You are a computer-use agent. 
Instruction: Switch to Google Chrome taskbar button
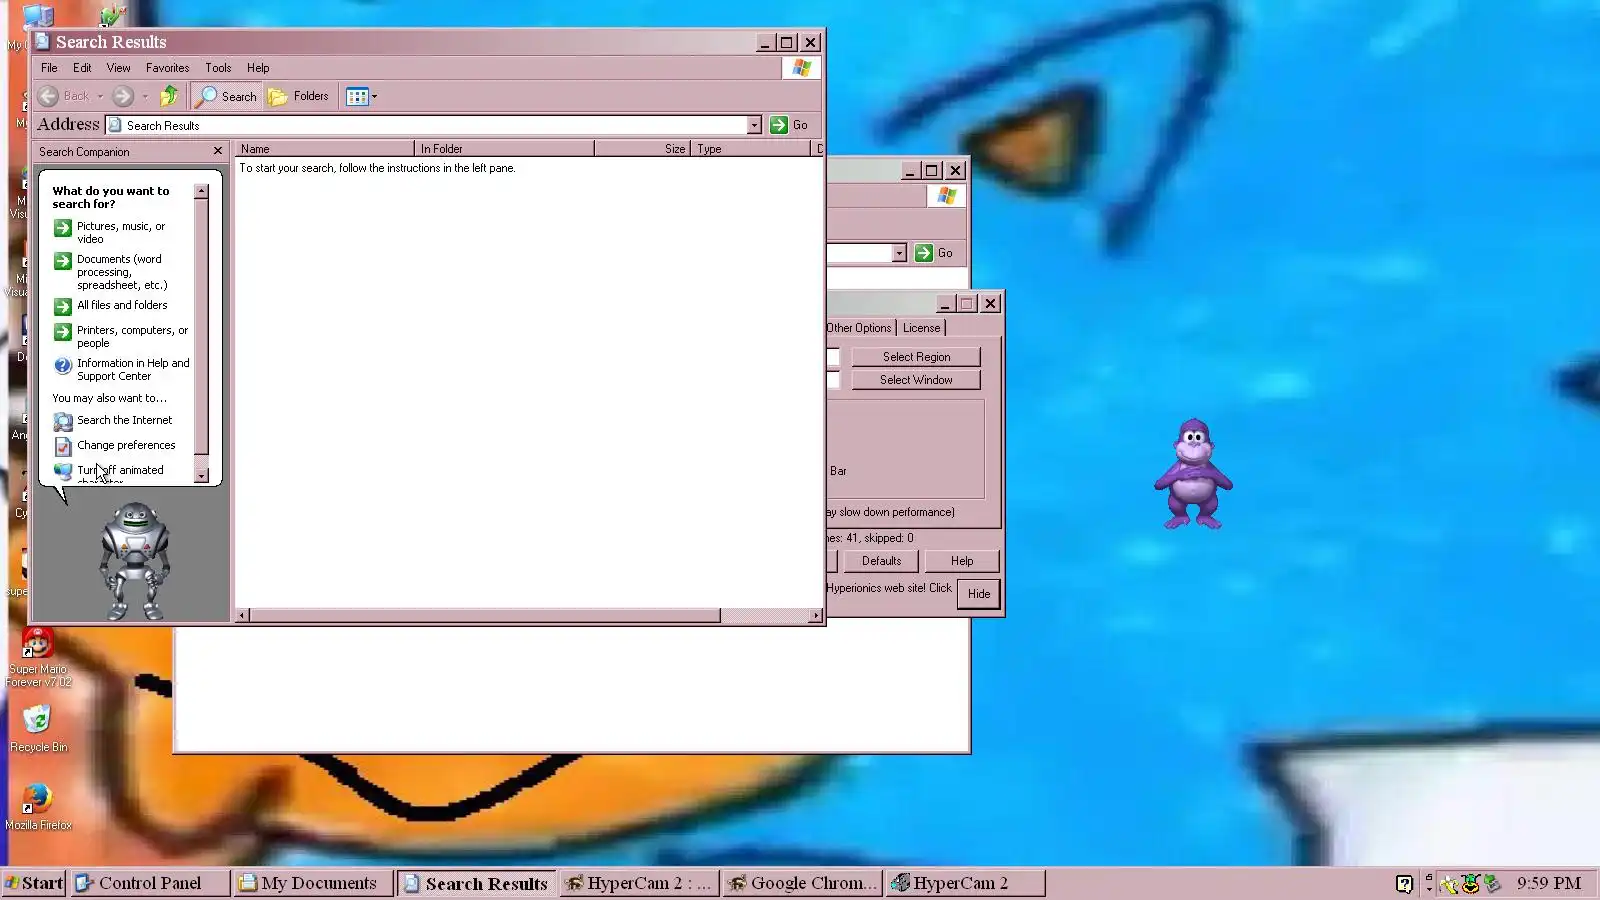click(x=802, y=883)
